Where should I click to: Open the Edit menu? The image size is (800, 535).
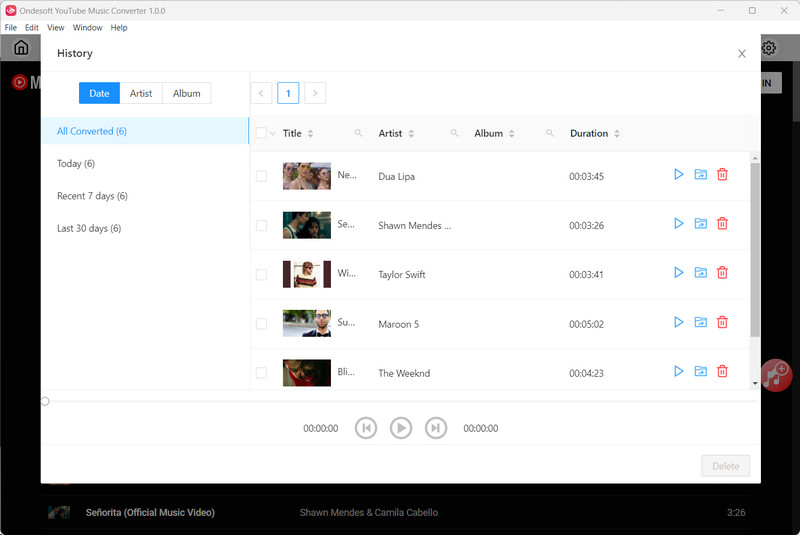[32, 28]
